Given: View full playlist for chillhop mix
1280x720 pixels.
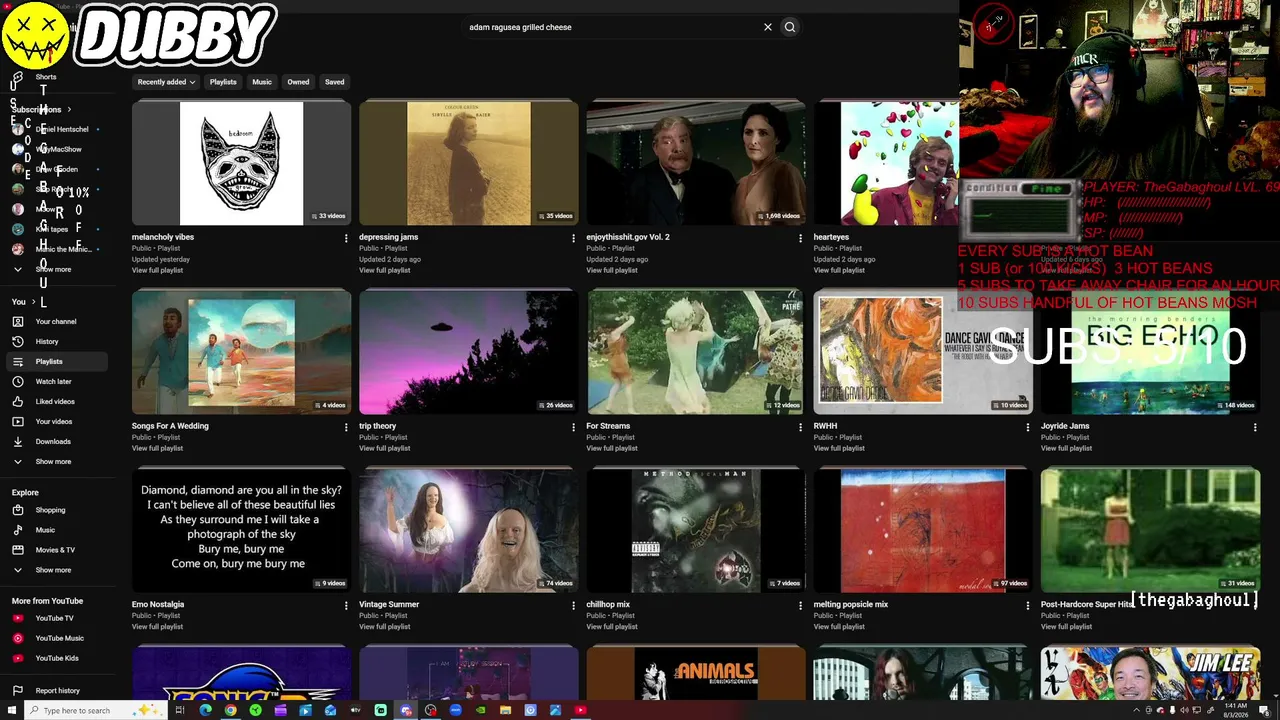Looking at the screenshot, I should point(611,626).
